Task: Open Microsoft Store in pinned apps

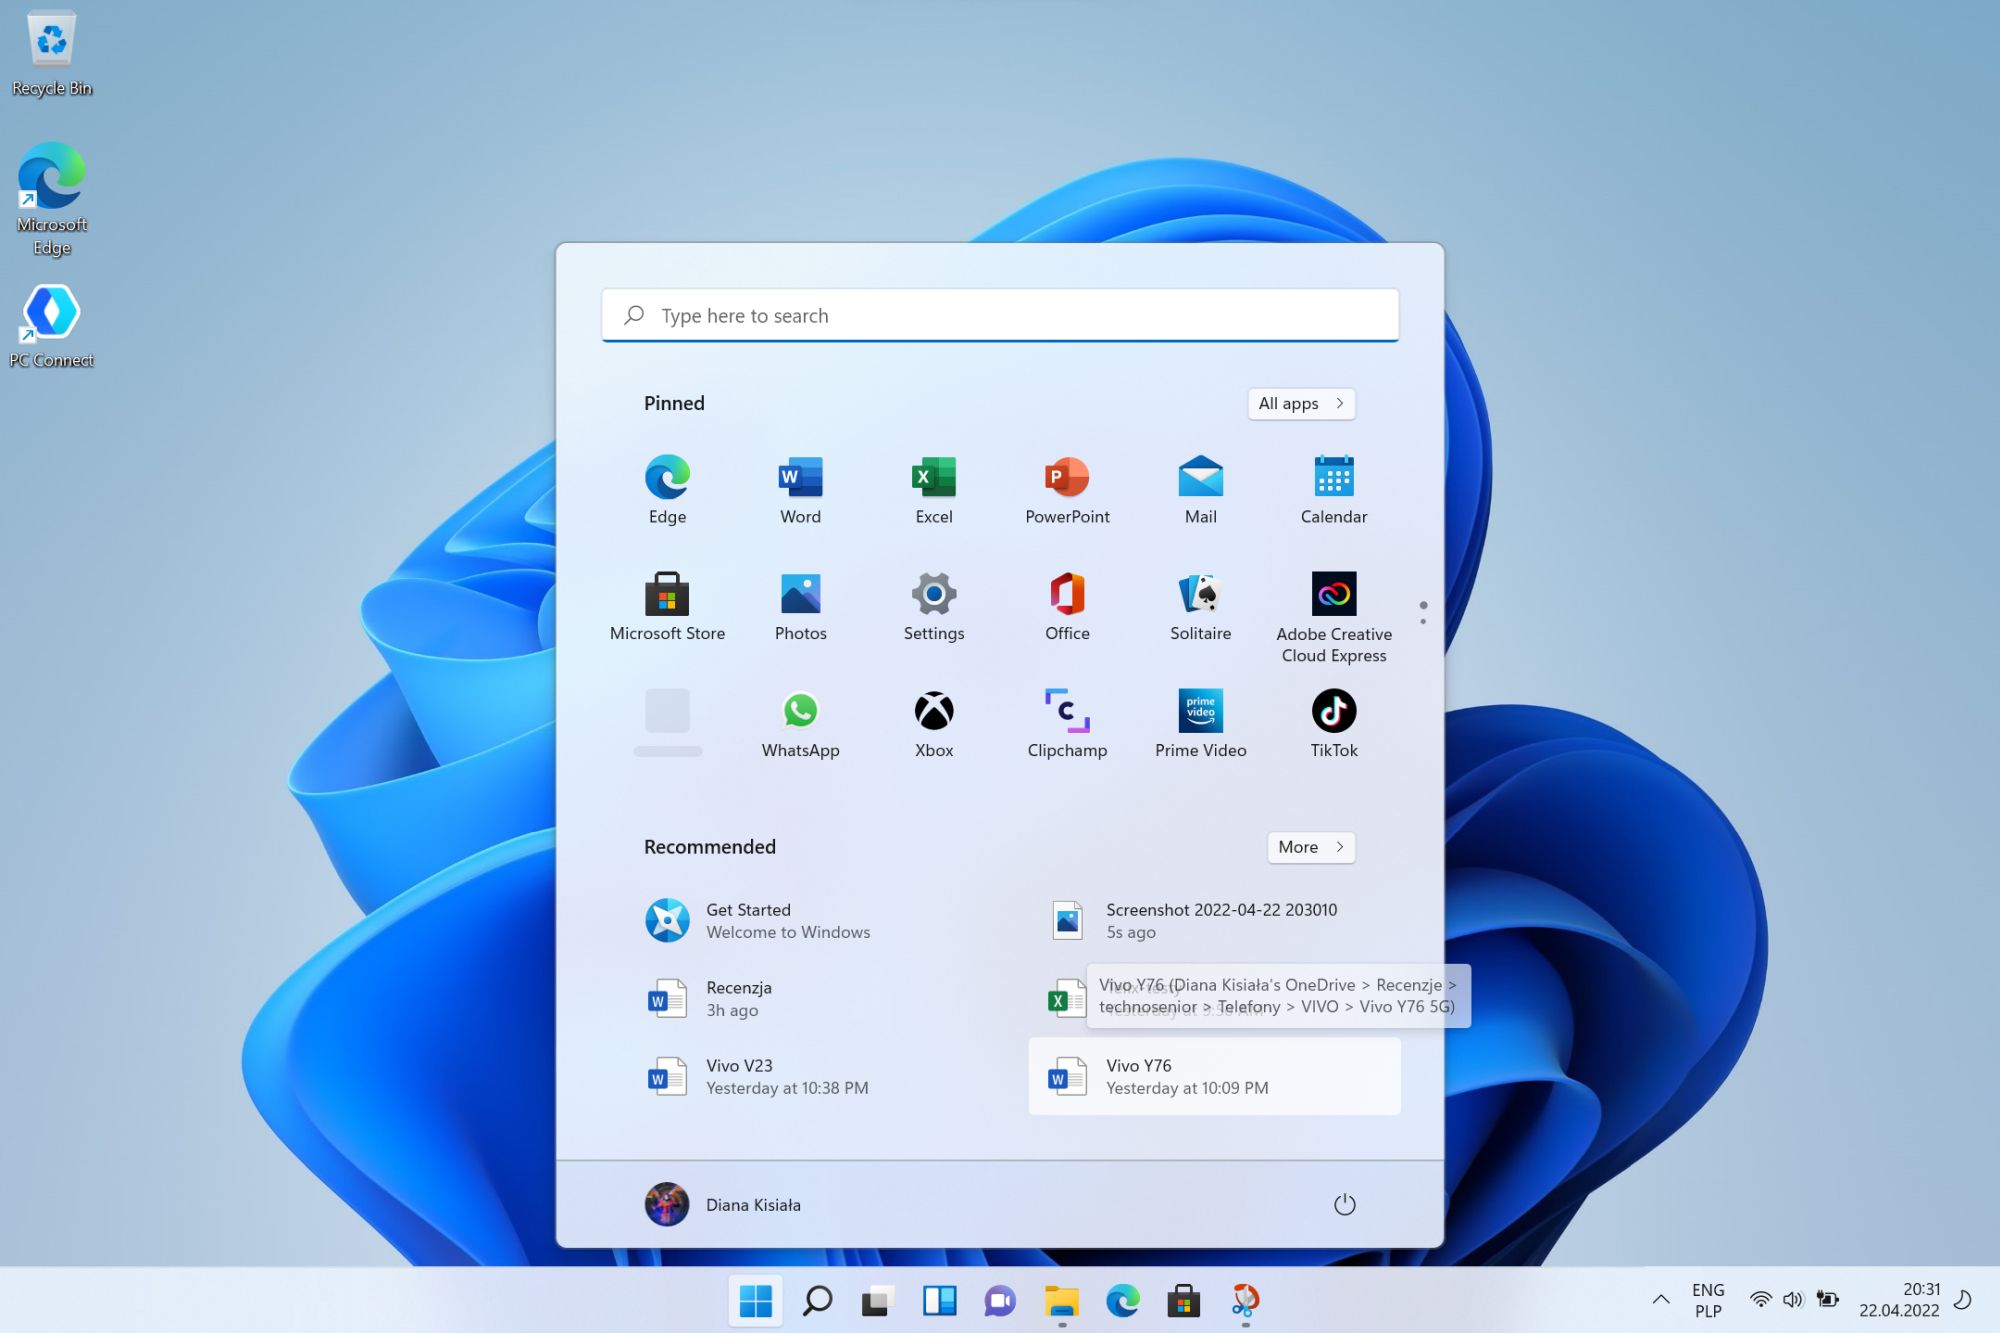Action: [x=667, y=605]
